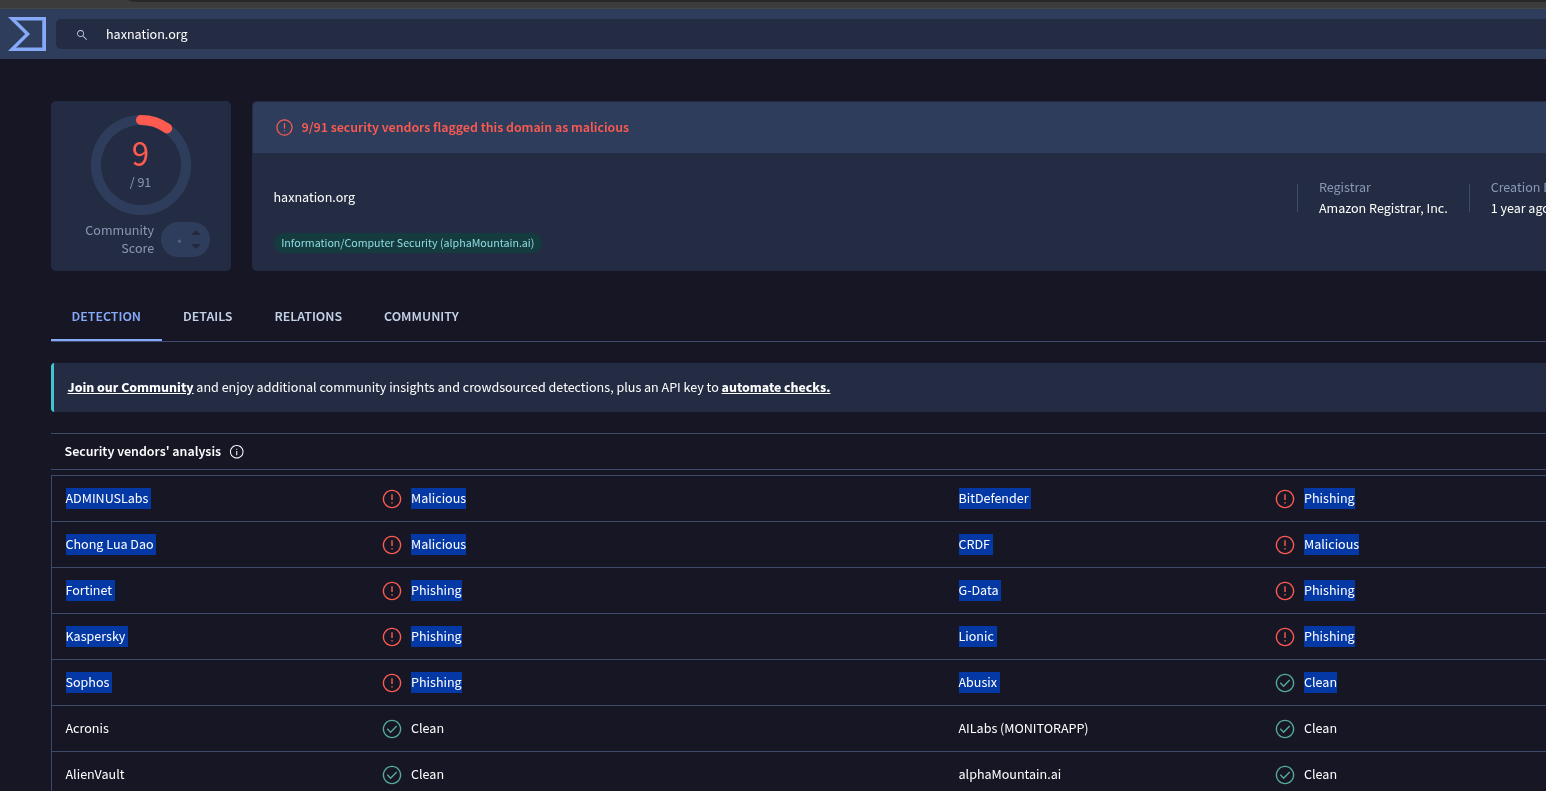Click the BitDefender vendor name
Image resolution: width=1546 pixels, height=791 pixels.
point(994,498)
